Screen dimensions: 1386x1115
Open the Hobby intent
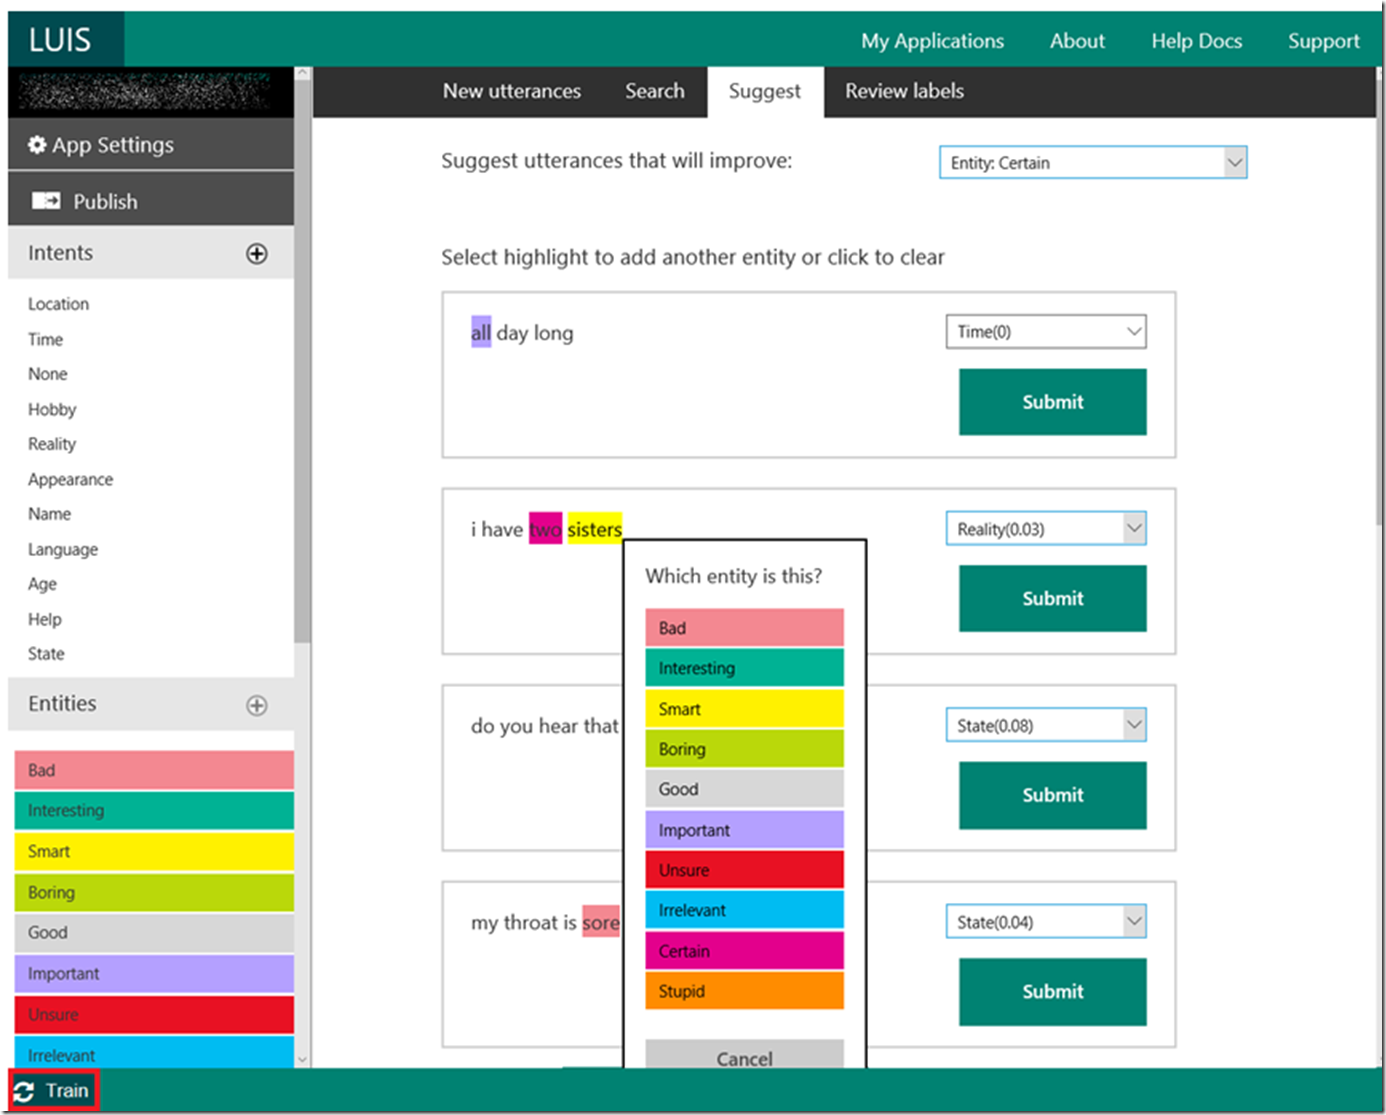(x=52, y=410)
